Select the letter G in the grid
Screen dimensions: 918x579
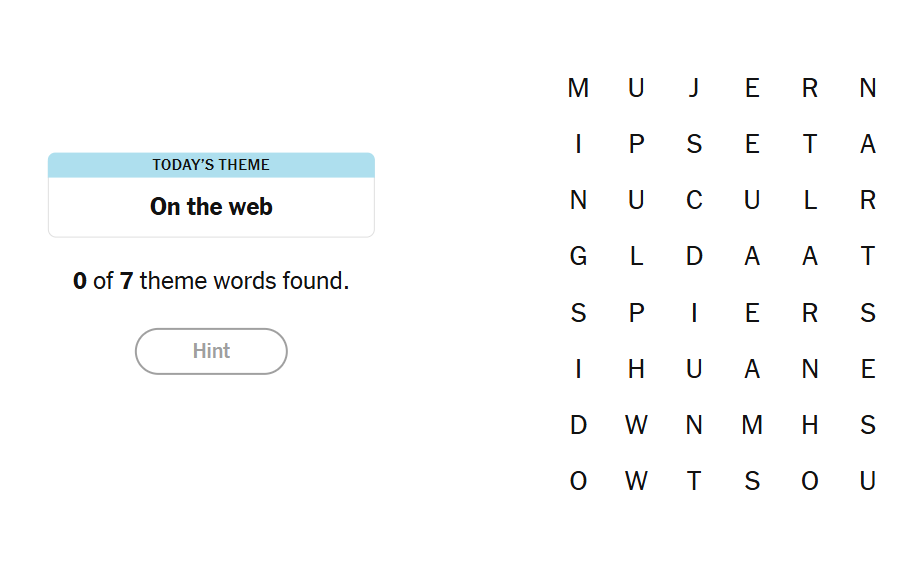pyautogui.click(x=578, y=257)
